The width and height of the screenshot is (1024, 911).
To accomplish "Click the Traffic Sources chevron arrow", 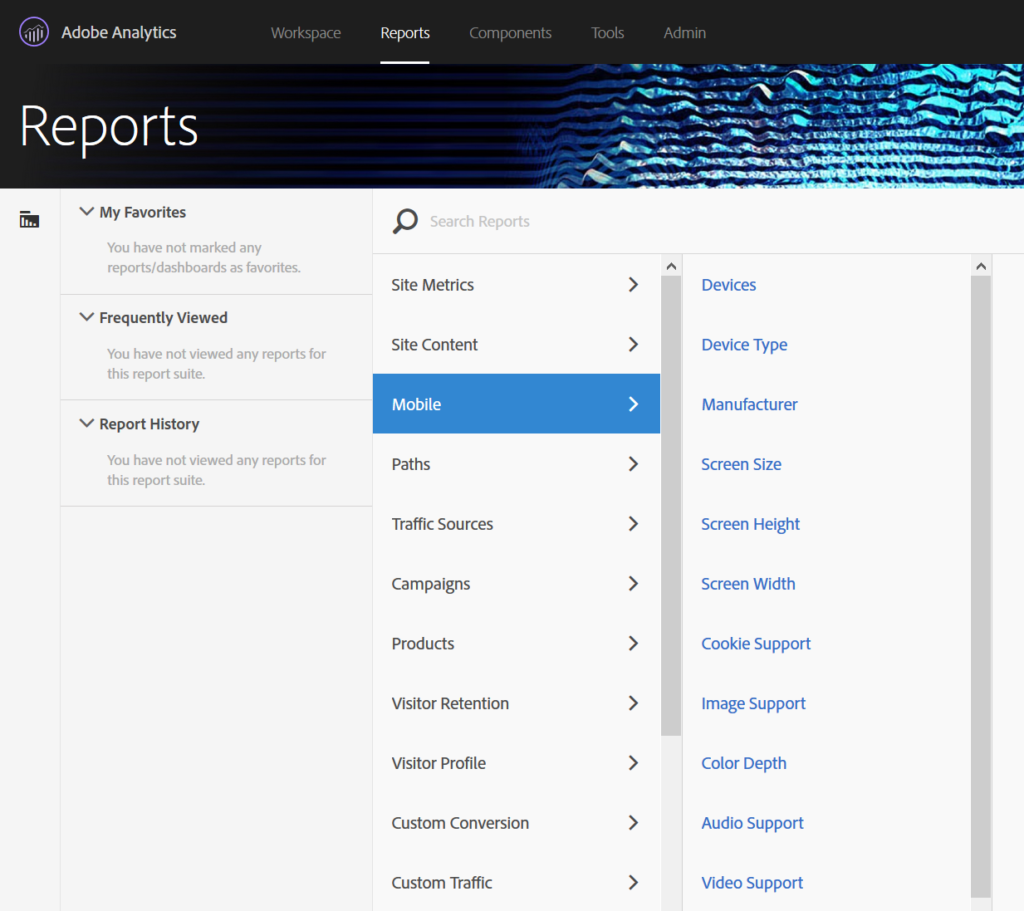I will tap(633, 524).
